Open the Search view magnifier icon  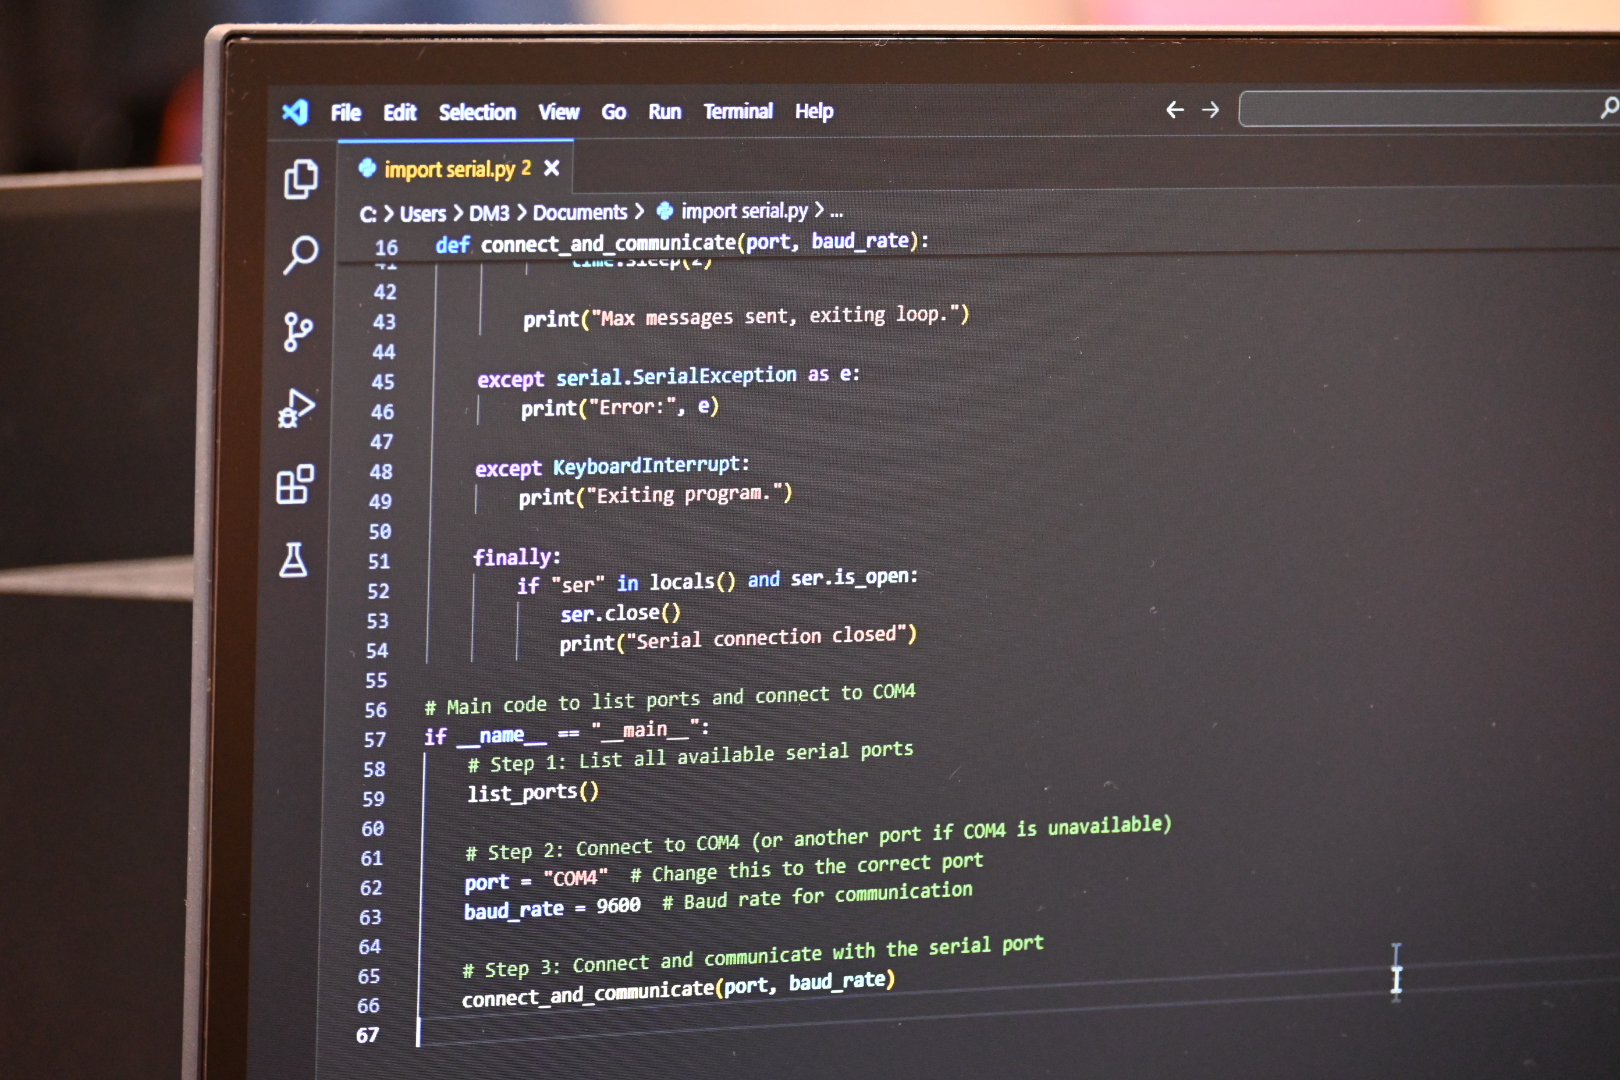pyautogui.click(x=300, y=255)
